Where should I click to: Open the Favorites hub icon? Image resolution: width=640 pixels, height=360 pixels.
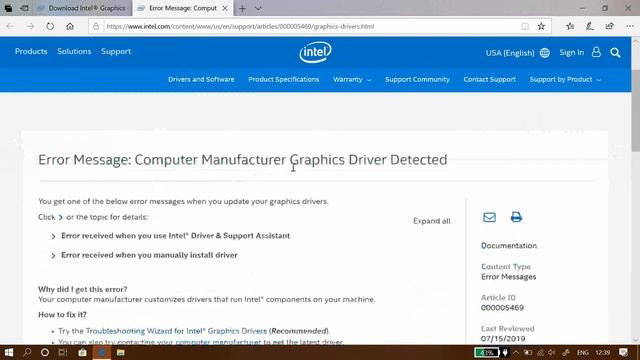[570, 27]
